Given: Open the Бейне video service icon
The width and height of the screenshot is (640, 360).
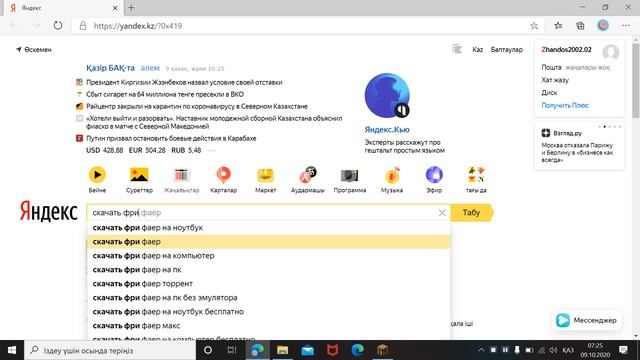Looking at the screenshot, I should tap(97, 175).
